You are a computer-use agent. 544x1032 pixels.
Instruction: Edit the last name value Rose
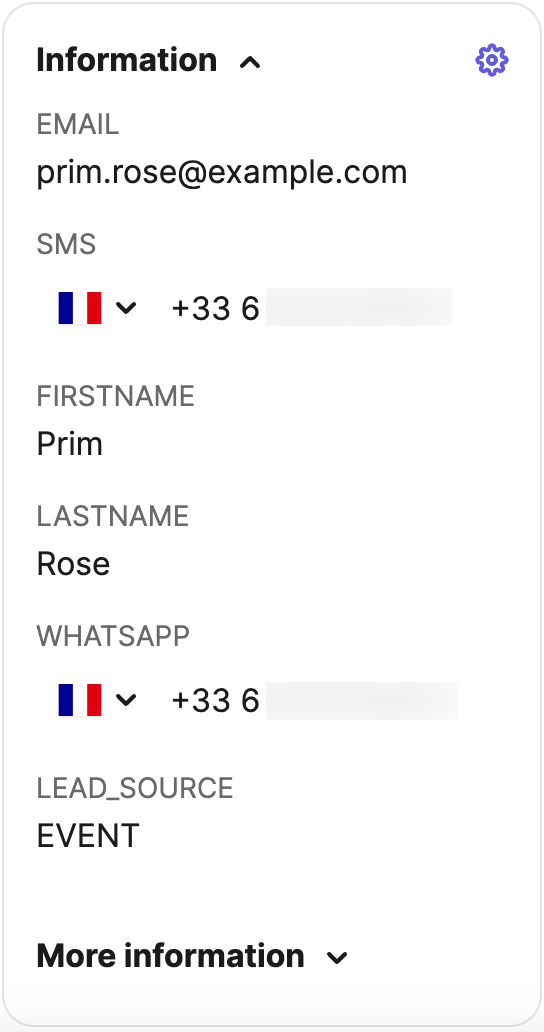[73, 564]
